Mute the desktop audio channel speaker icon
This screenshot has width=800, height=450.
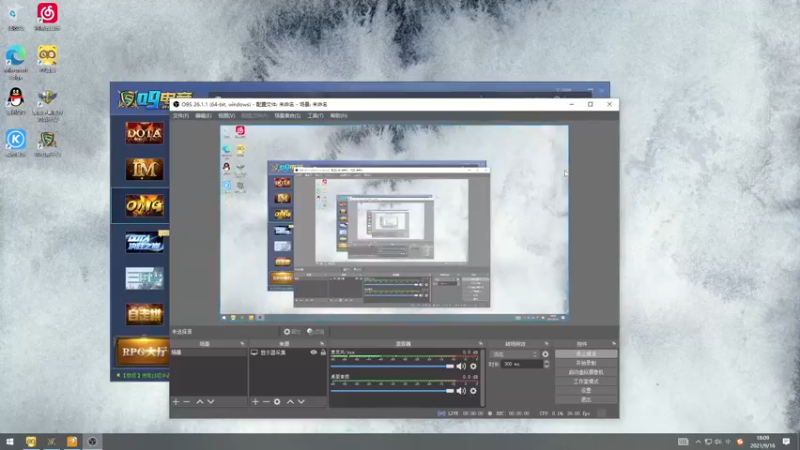(461, 391)
